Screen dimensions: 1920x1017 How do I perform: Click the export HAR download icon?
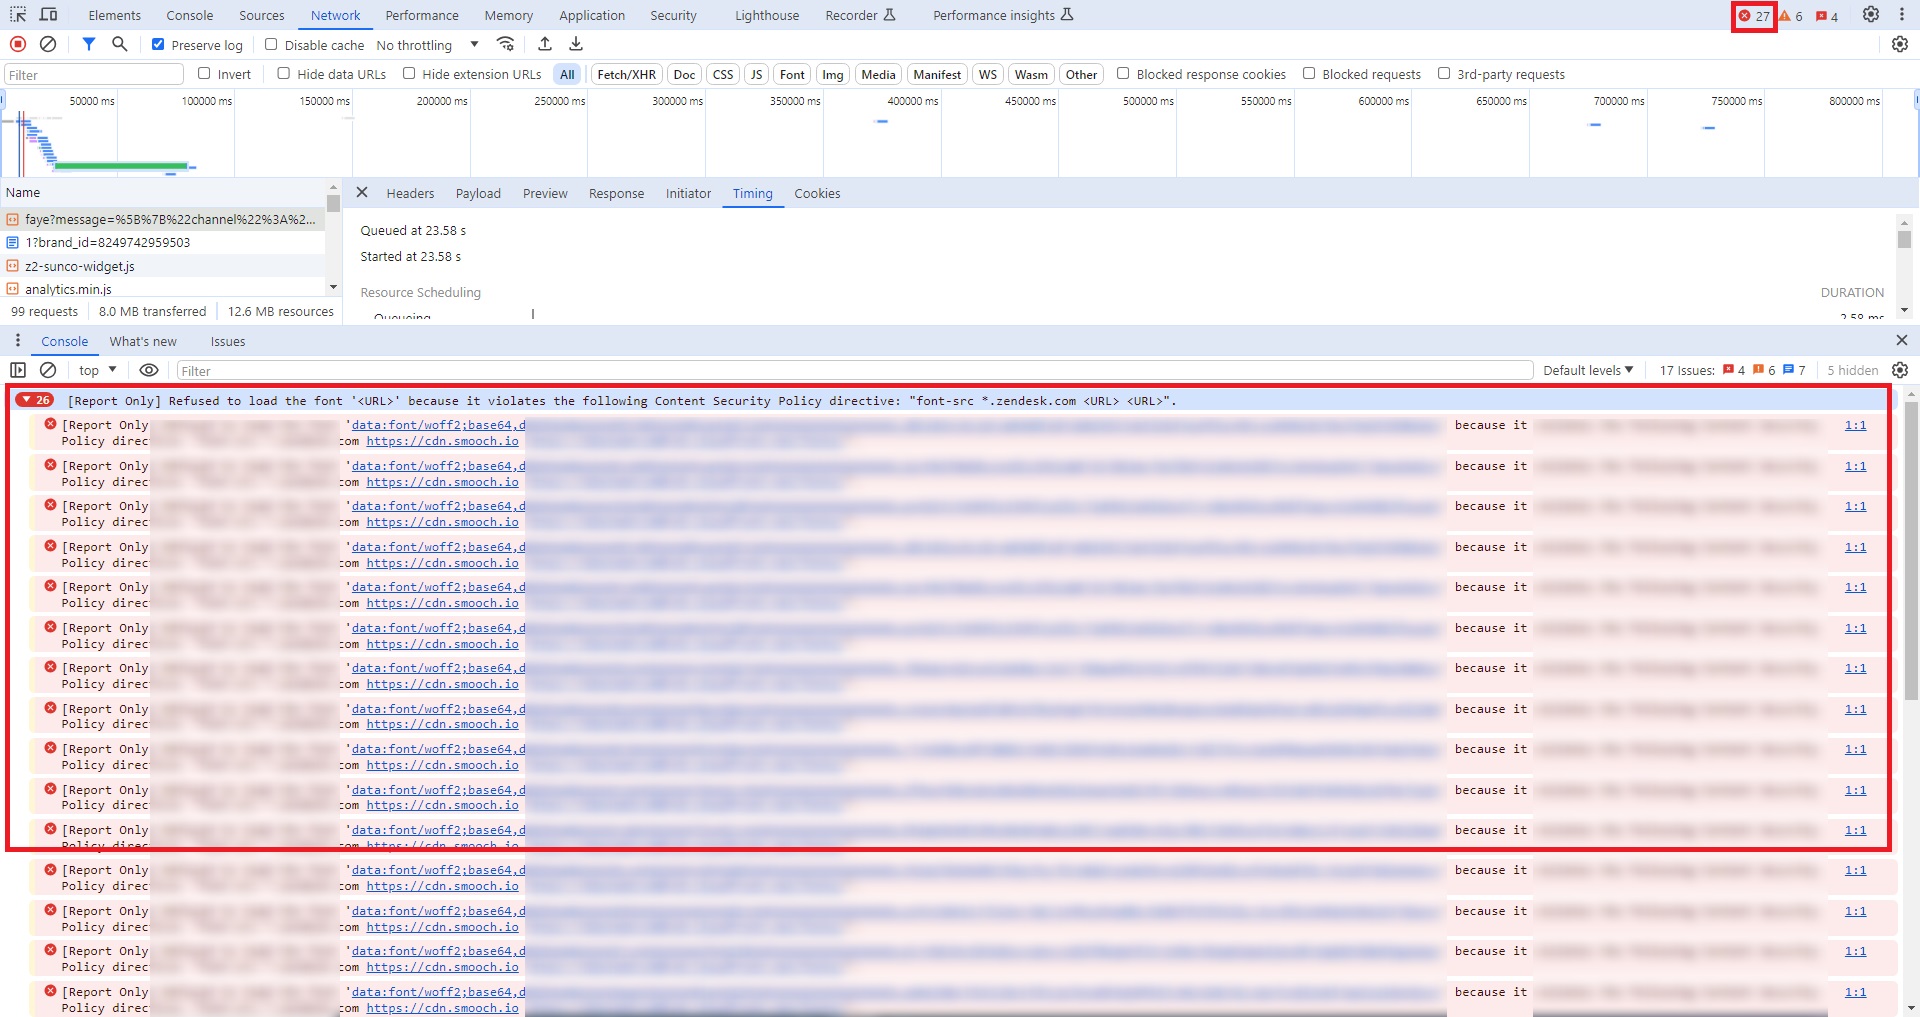tap(576, 44)
